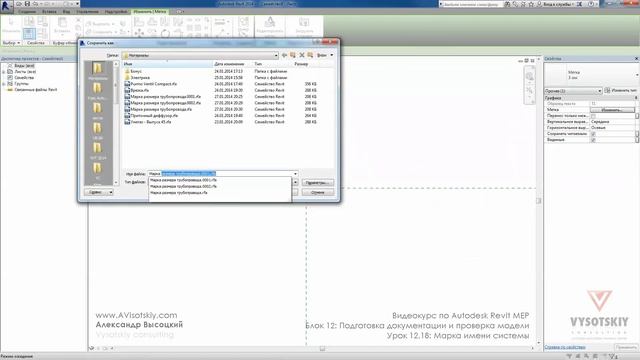Open the Электрика folder in file list
The width and height of the screenshot is (640, 360).
click(x=140, y=78)
